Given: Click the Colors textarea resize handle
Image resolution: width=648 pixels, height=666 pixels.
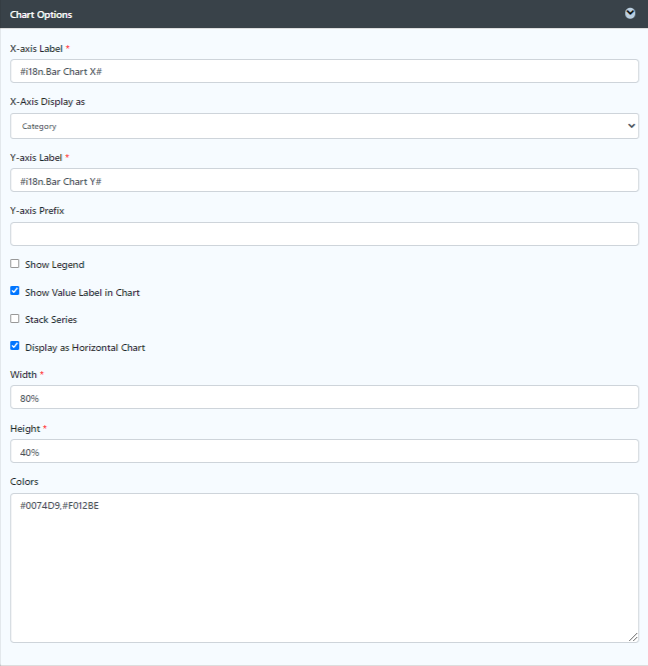Looking at the screenshot, I should click(633, 637).
